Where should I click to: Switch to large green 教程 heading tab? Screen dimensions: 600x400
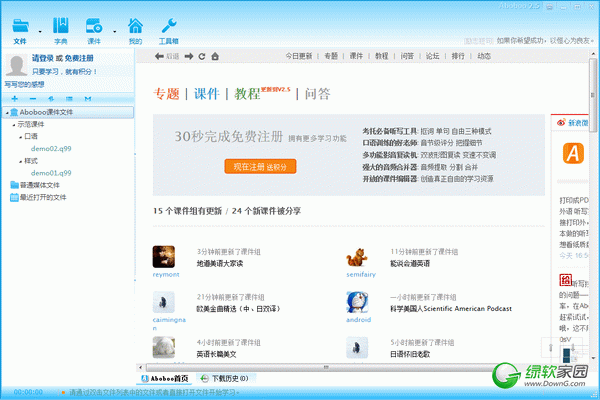pos(247,94)
